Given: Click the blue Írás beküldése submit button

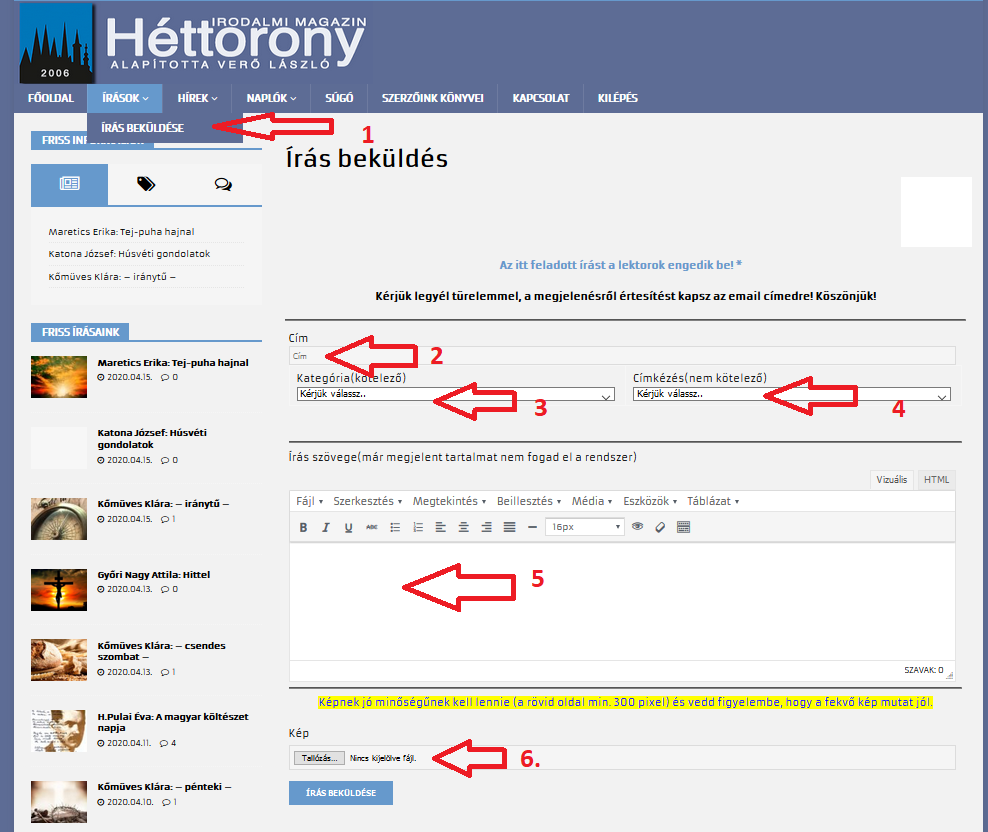Looking at the screenshot, I should [x=340, y=793].
